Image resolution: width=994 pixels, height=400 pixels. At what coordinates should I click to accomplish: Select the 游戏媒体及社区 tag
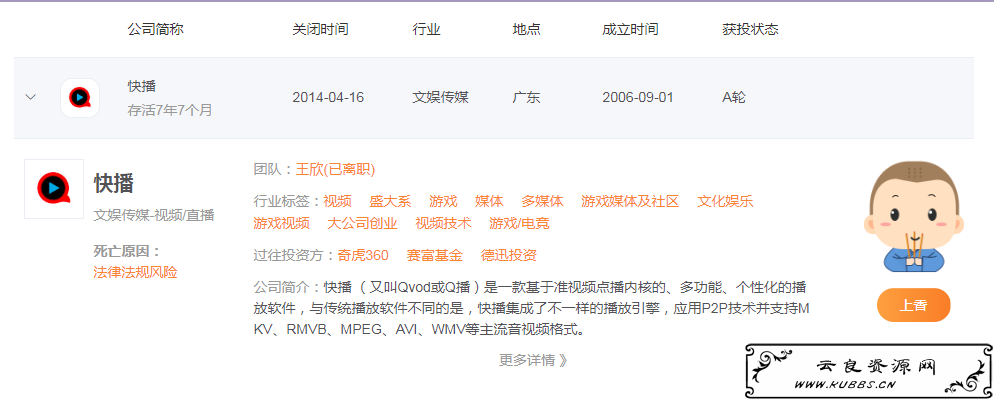(630, 202)
